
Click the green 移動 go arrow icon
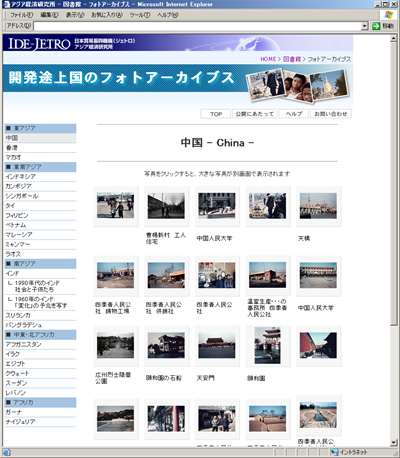(376, 26)
